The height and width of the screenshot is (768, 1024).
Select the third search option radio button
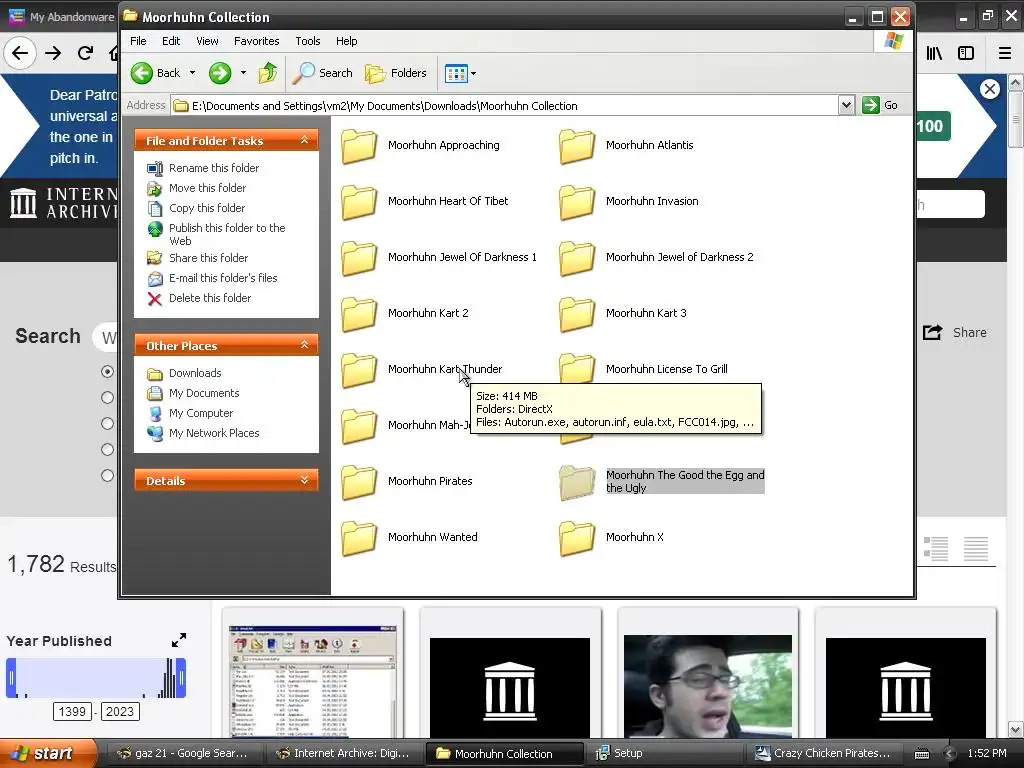[107, 423]
